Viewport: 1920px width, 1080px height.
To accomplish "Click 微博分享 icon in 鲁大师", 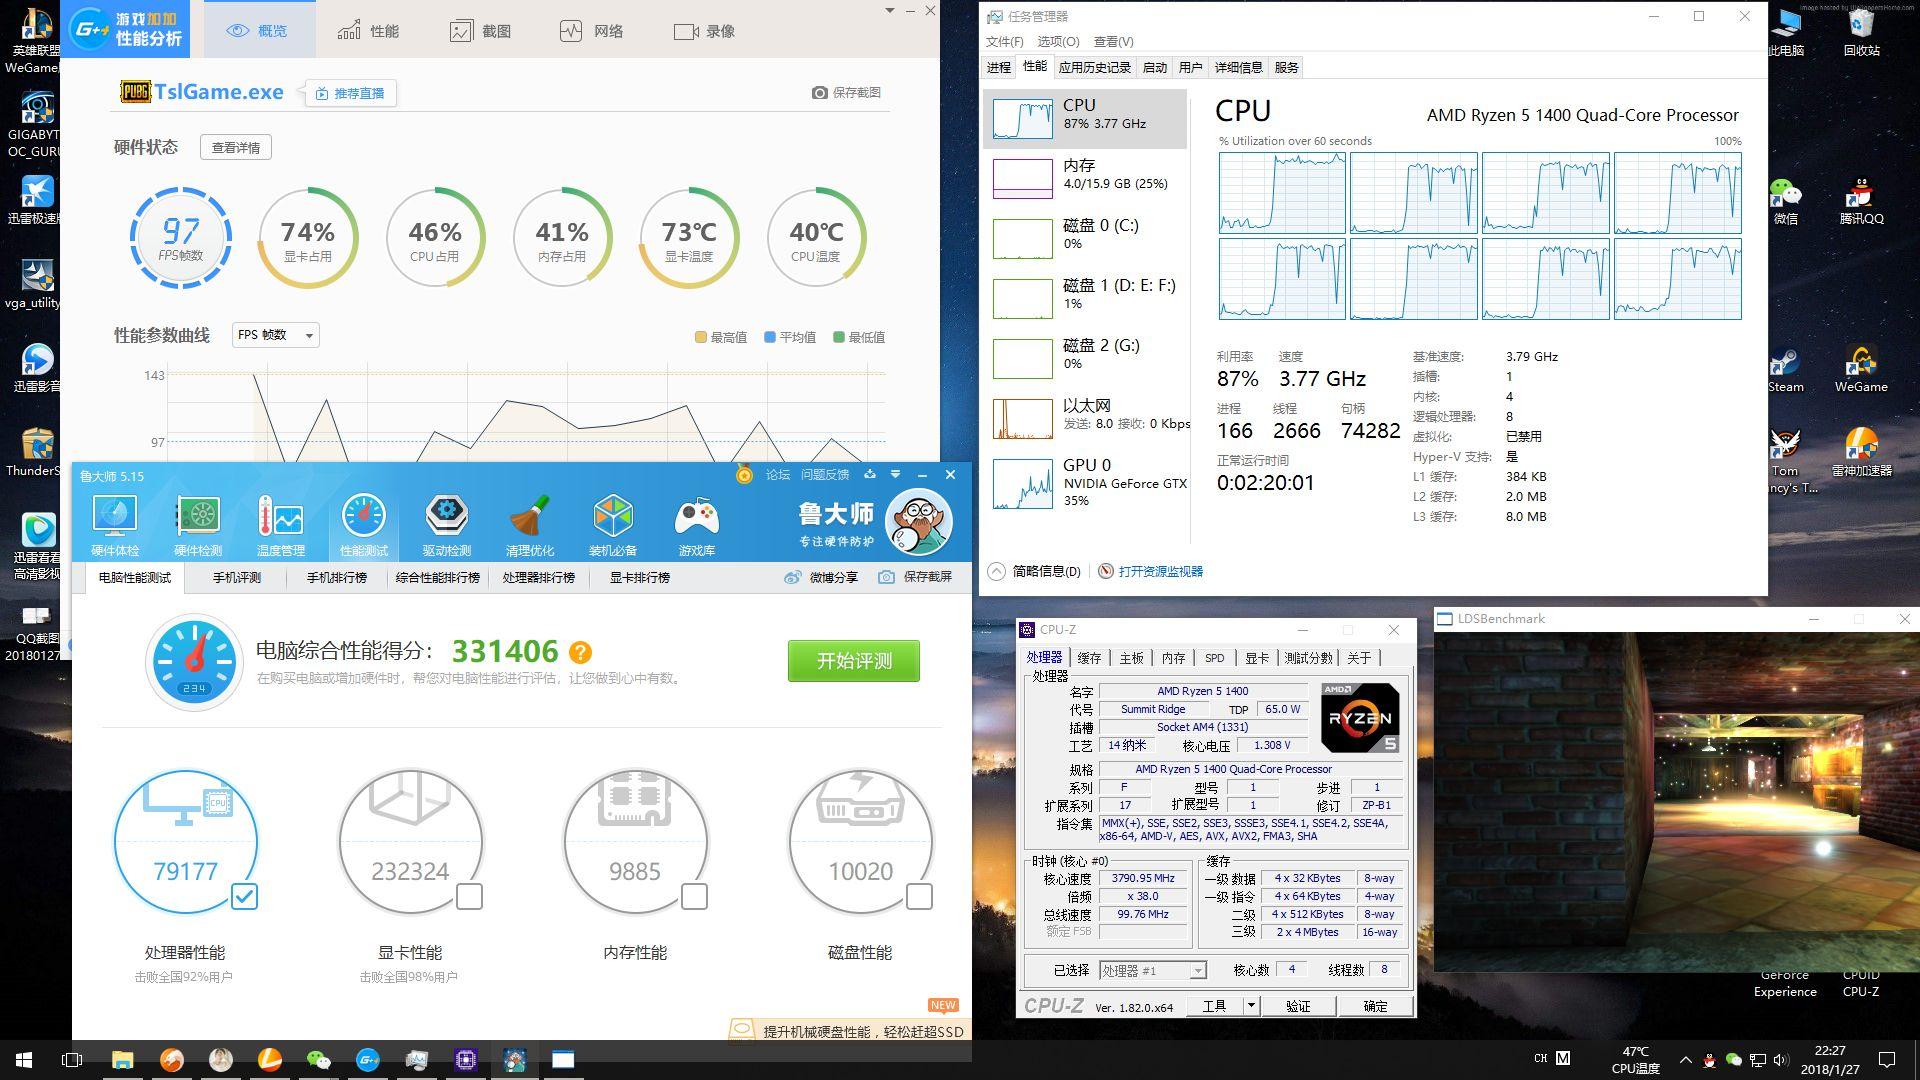I will 792,577.
